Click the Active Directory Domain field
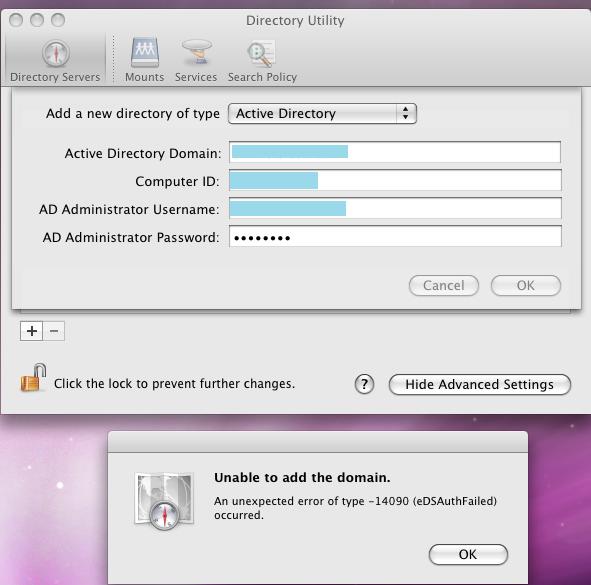Screen dimensions: 591x585 (x=395, y=152)
